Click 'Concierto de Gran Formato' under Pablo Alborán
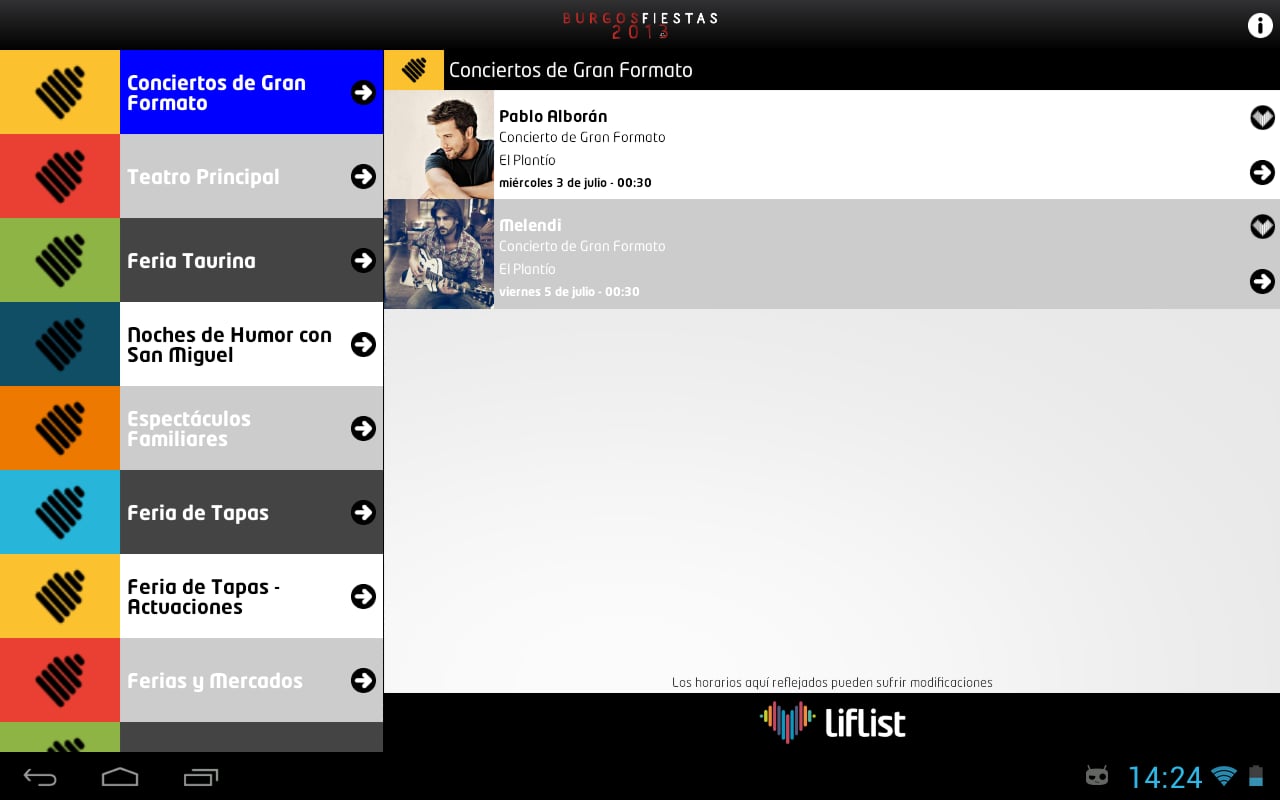The height and width of the screenshot is (800, 1280). (582, 137)
